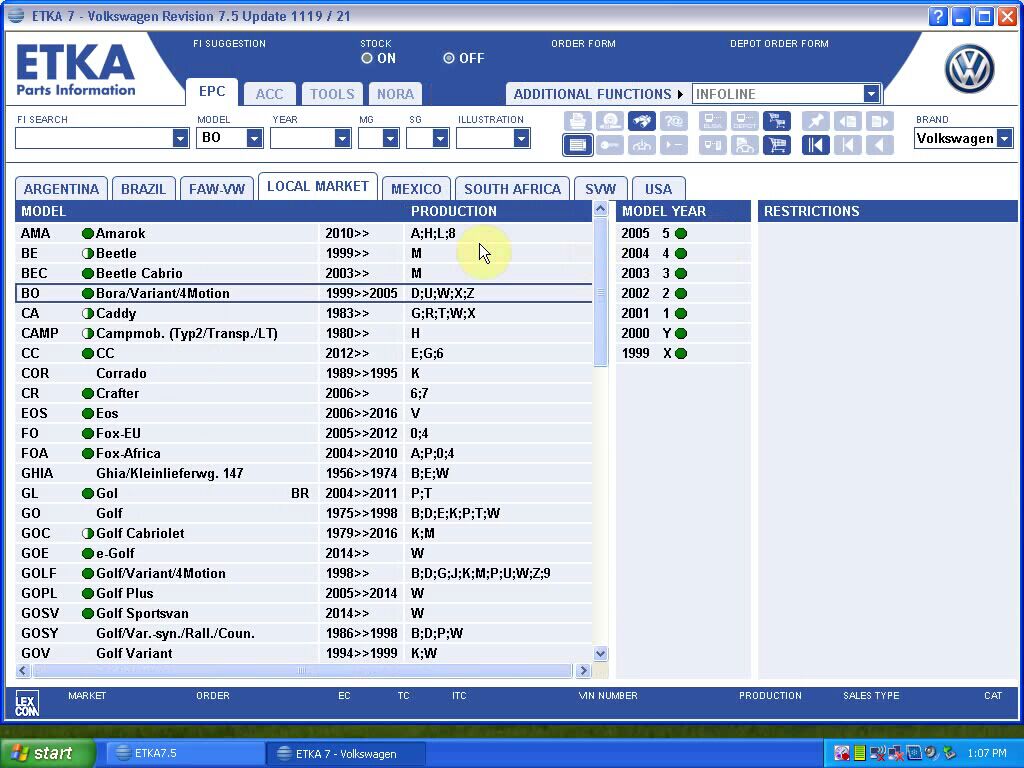This screenshot has width=1024, height=768.
Task: Click the model list vertical scrollbar thumb
Action: (x=600, y=292)
